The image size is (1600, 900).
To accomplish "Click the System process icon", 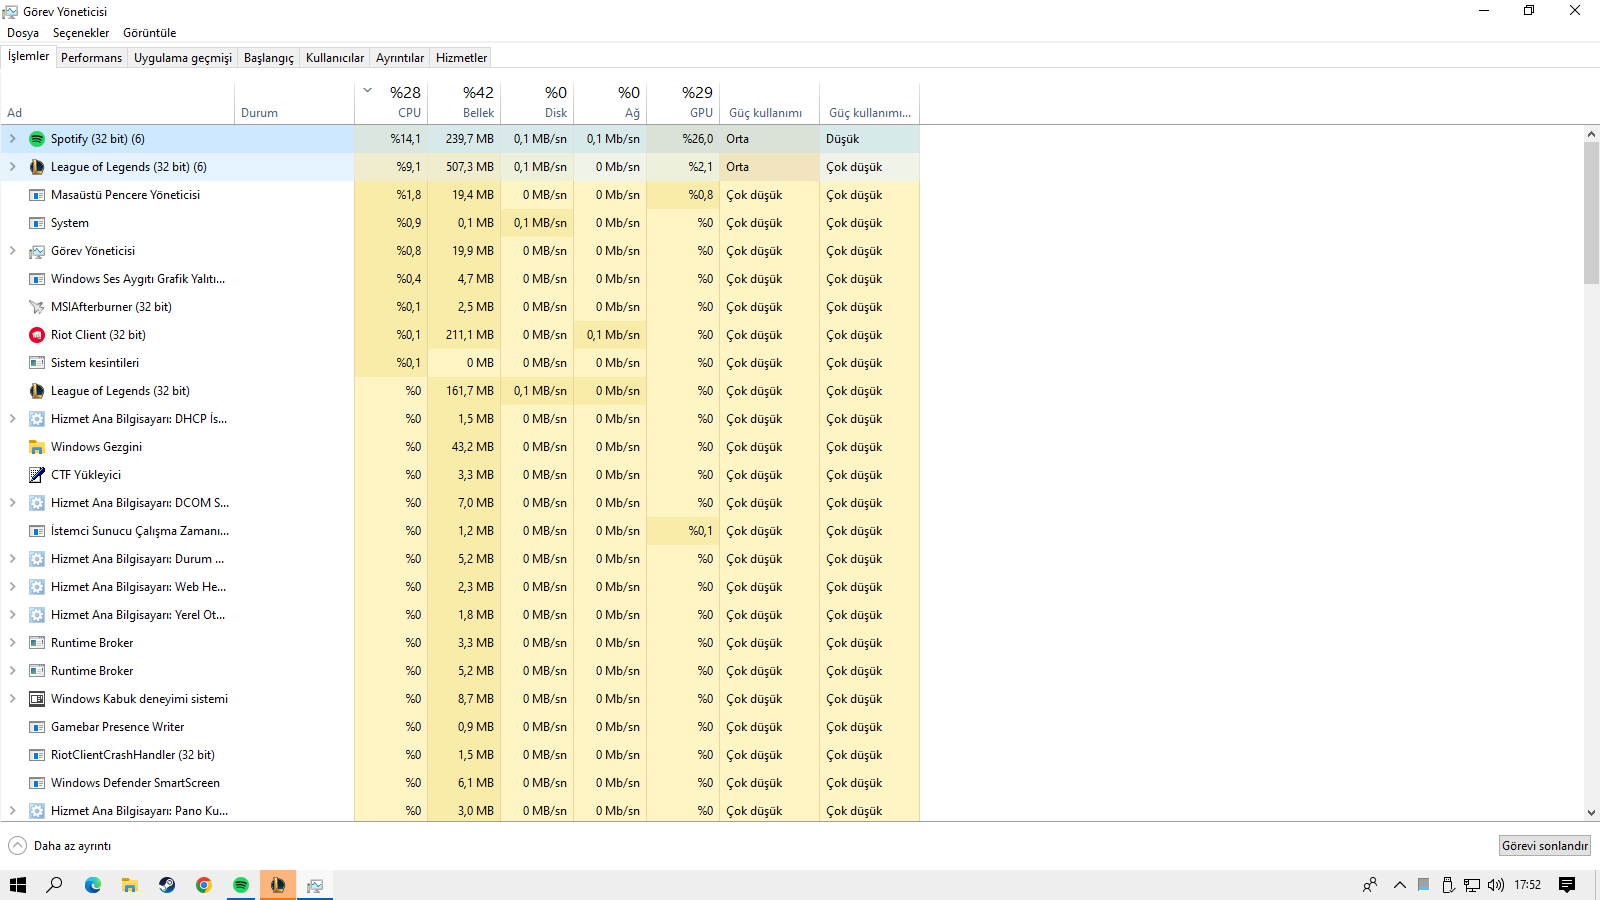I will [x=37, y=223].
